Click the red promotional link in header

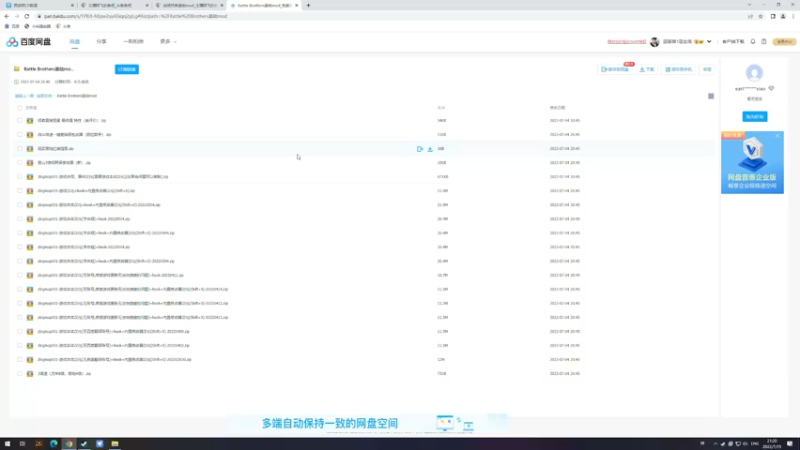coord(627,42)
